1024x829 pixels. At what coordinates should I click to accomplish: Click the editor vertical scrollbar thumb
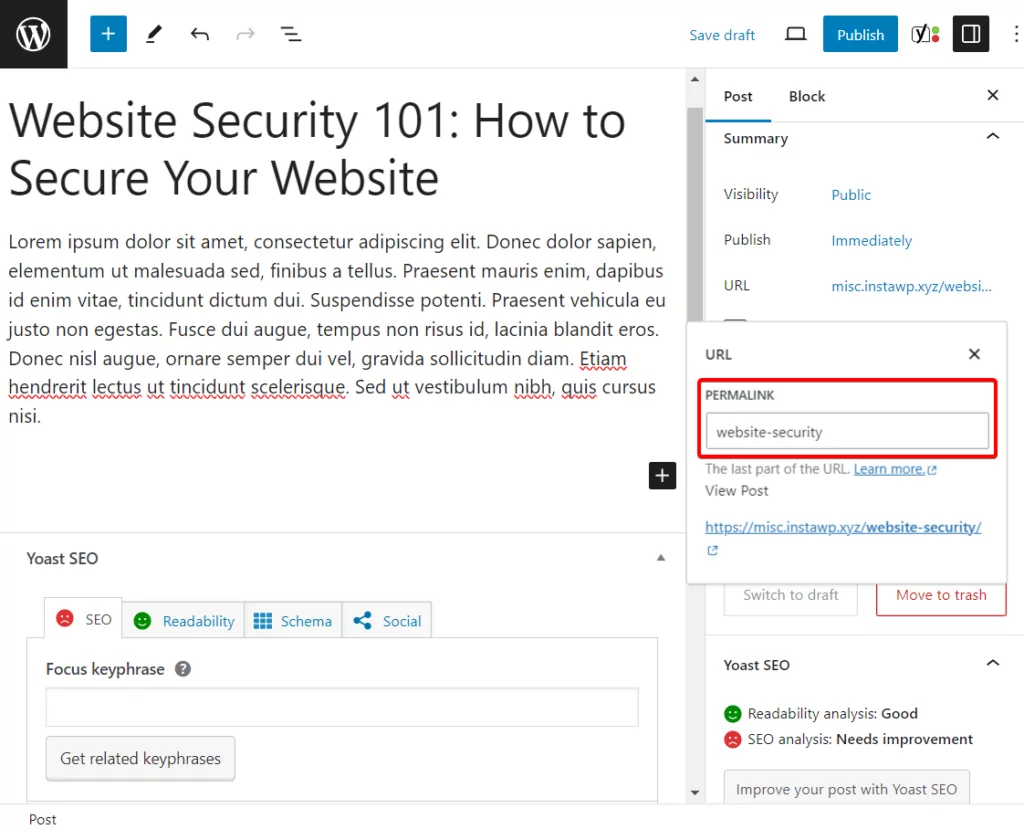(x=695, y=214)
